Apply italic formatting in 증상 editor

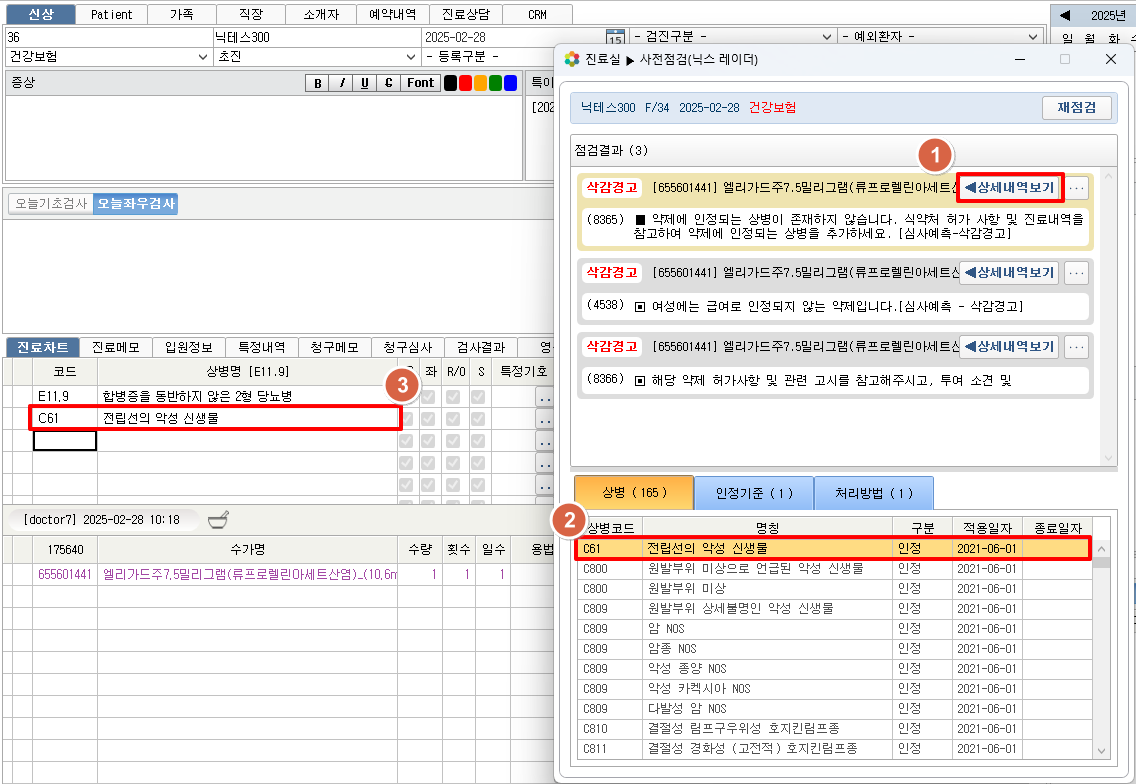(341, 83)
